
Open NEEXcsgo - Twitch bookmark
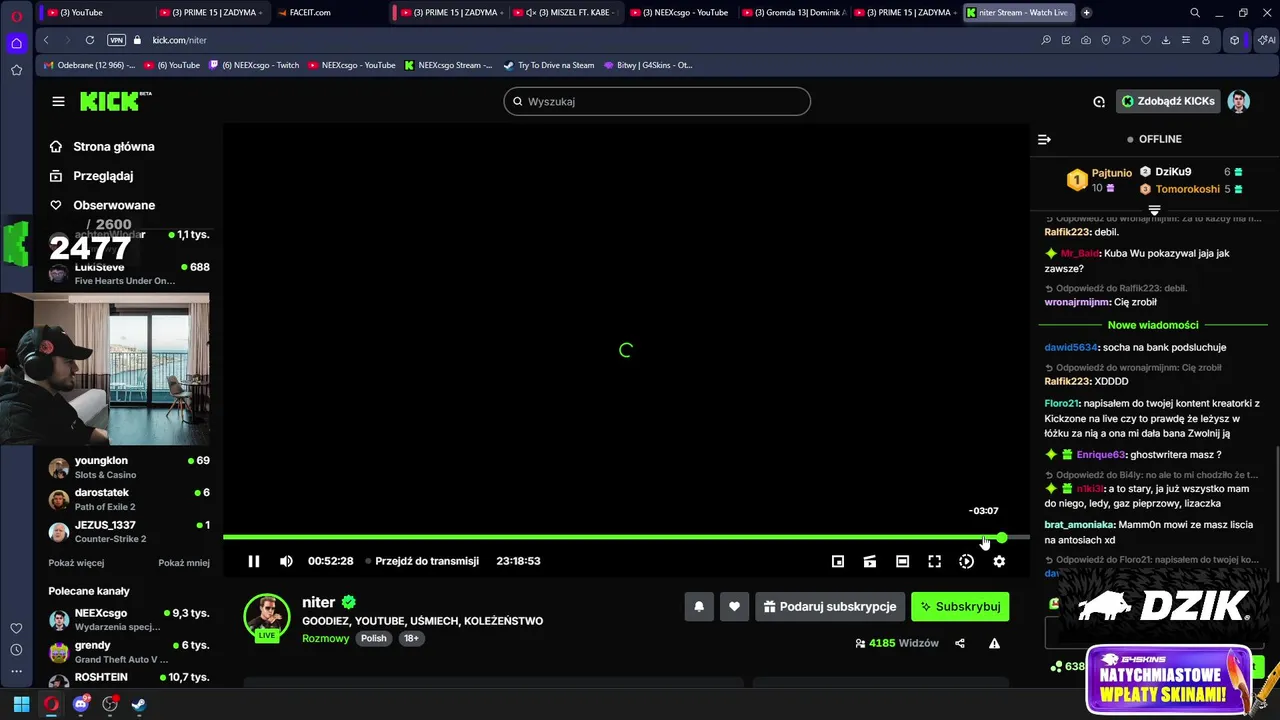point(254,65)
